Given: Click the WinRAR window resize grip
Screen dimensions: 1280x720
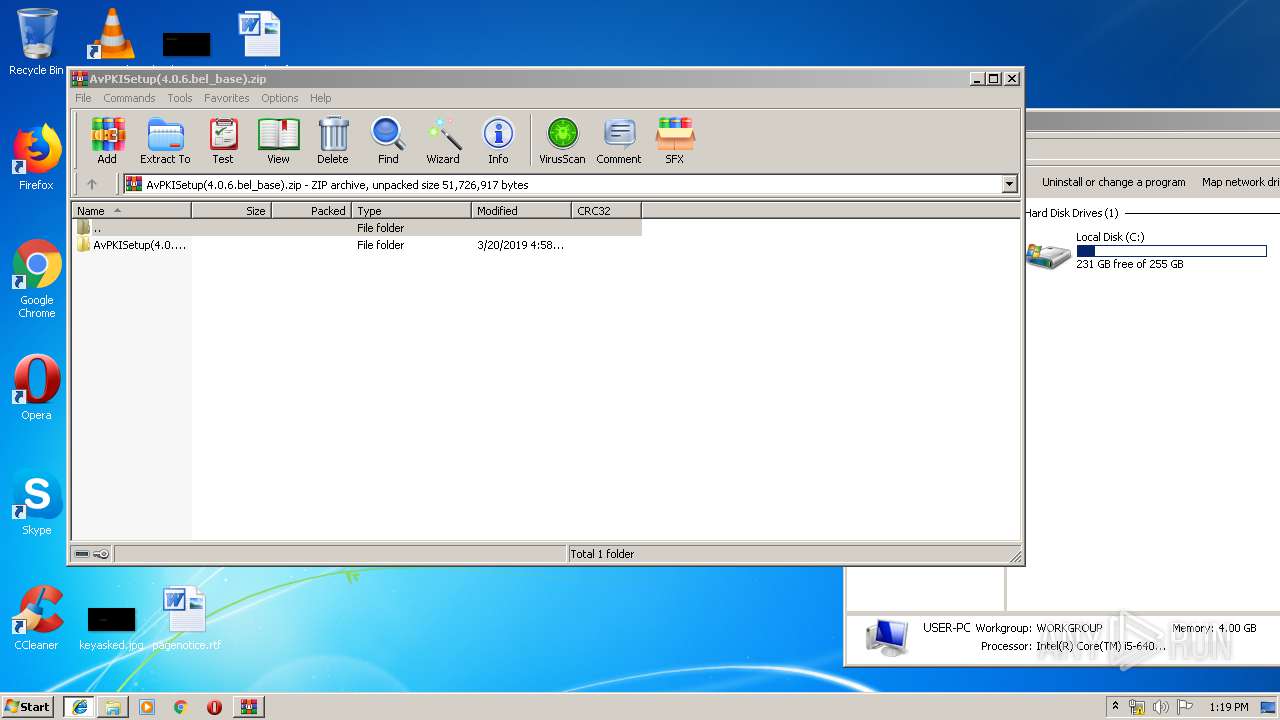Looking at the screenshot, I should pyautogui.click(x=1015, y=556).
